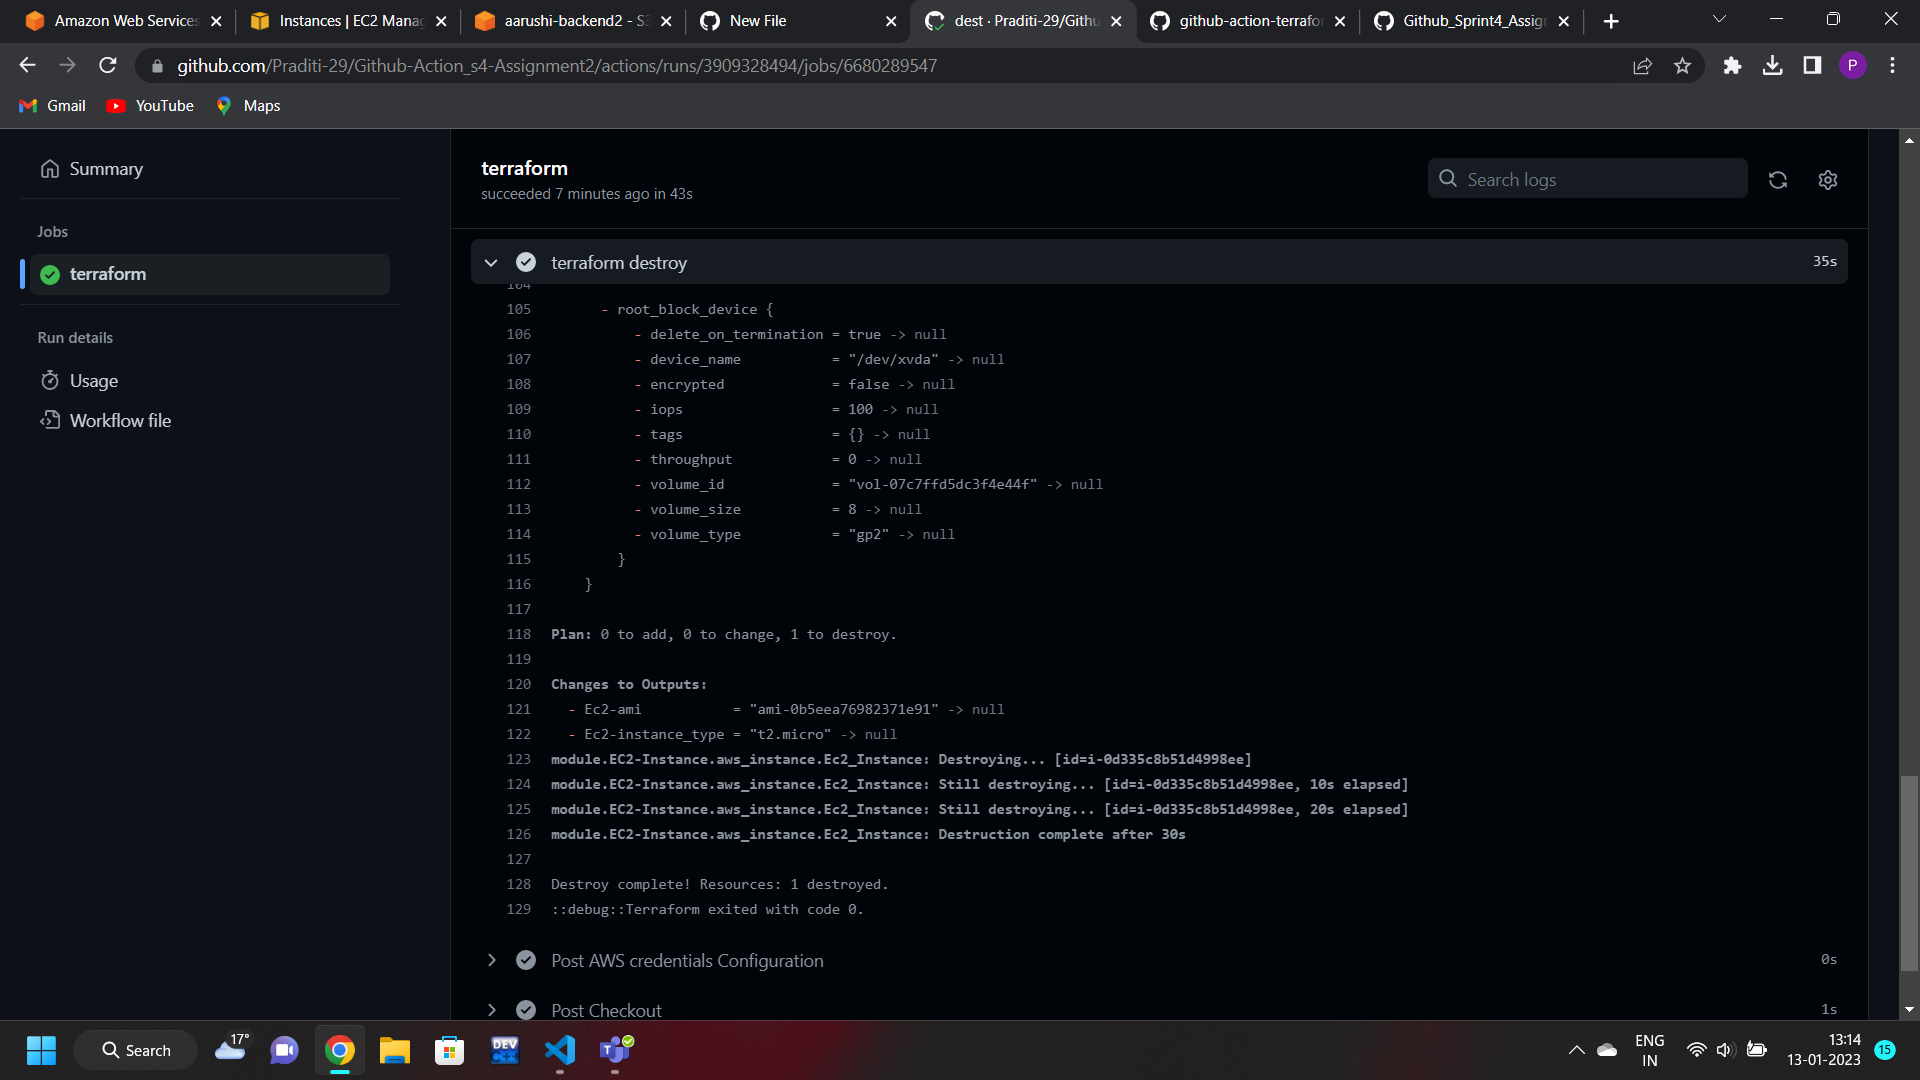Open the Workflow file page
The width and height of the screenshot is (1920, 1080).
tap(119, 420)
